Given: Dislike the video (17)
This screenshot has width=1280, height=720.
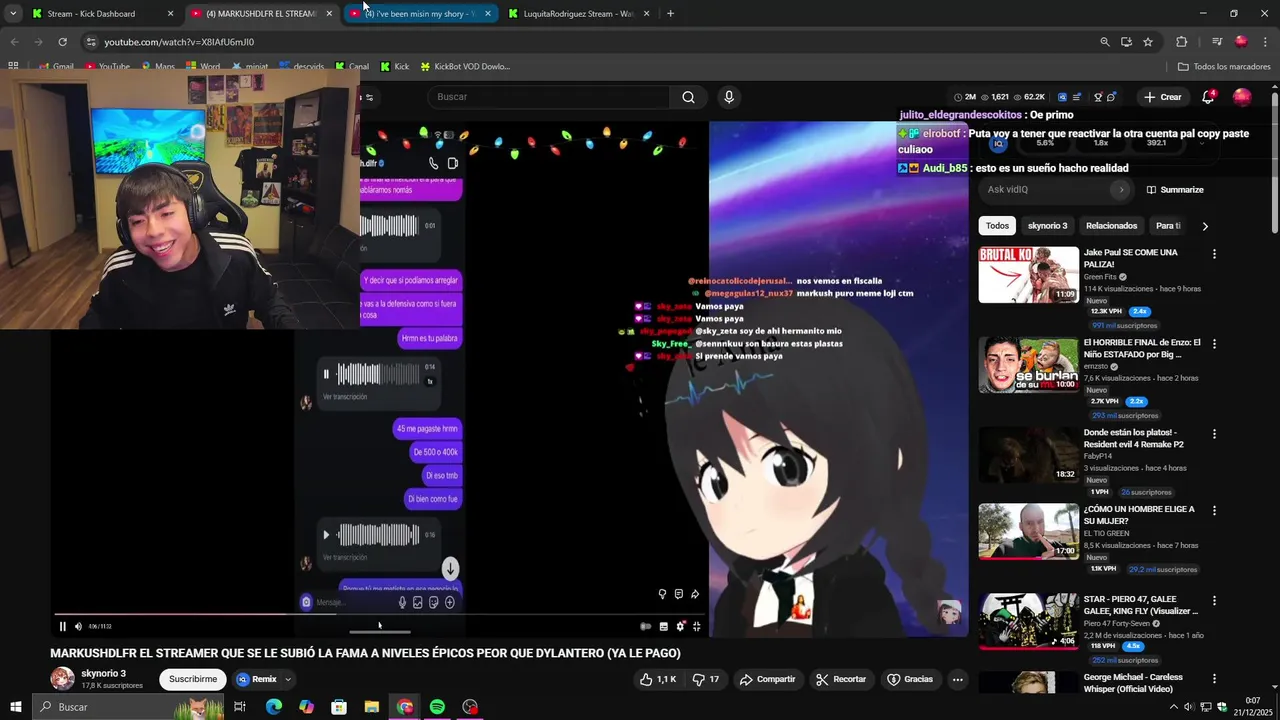Looking at the screenshot, I should [706, 679].
